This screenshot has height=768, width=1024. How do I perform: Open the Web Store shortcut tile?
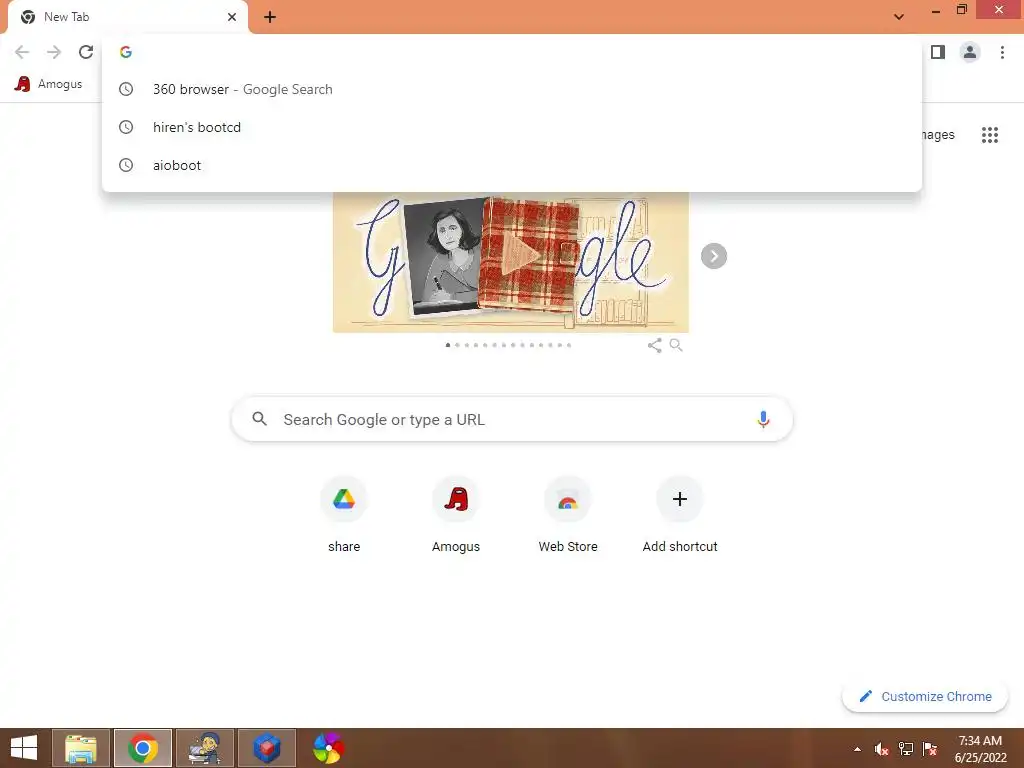click(x=568, y=515)
